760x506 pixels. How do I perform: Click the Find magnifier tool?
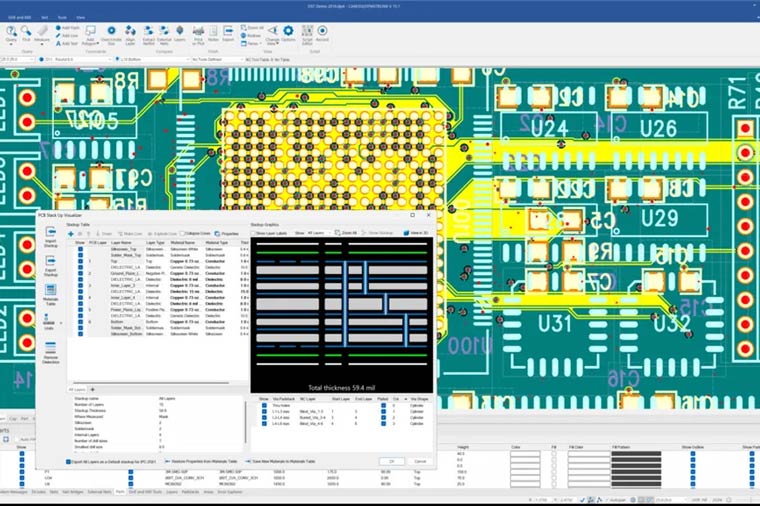(x=26, y=34)
